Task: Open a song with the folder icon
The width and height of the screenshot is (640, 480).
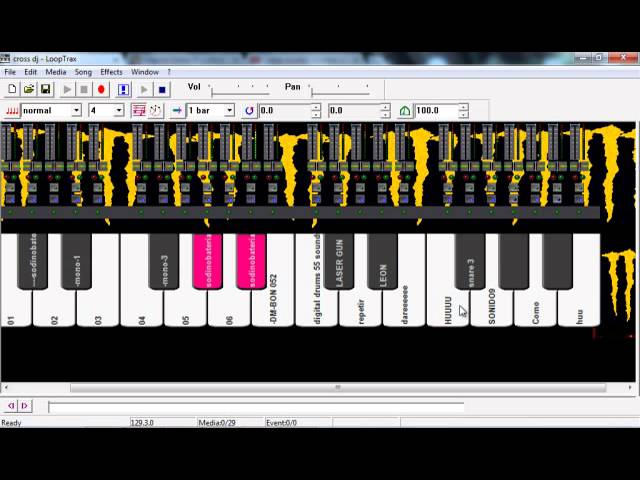Action: (x=29, y=89)
